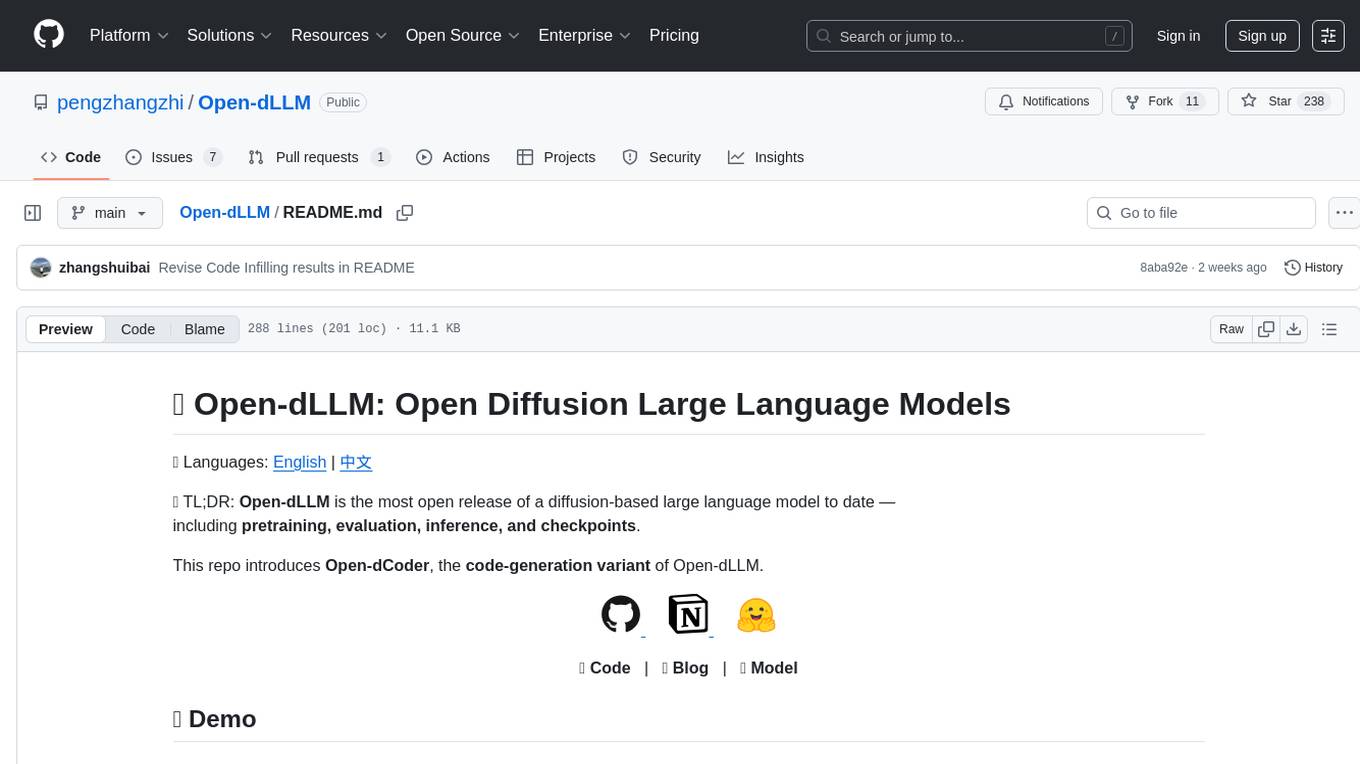Switch to the Blame view toggle
The height and width of the screenshot is (764, 1360).
tap(205, 329)
